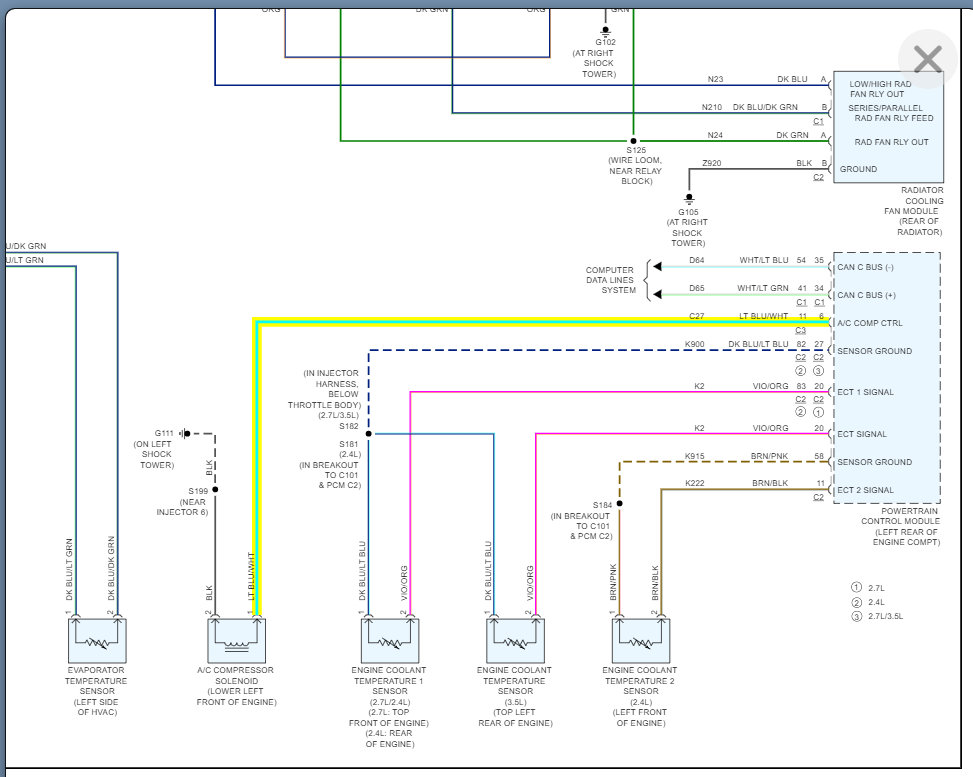
Task: Click the "LOW/HIGH RAD FAN RLY OUT" pin label
Action: coord(879,89)
